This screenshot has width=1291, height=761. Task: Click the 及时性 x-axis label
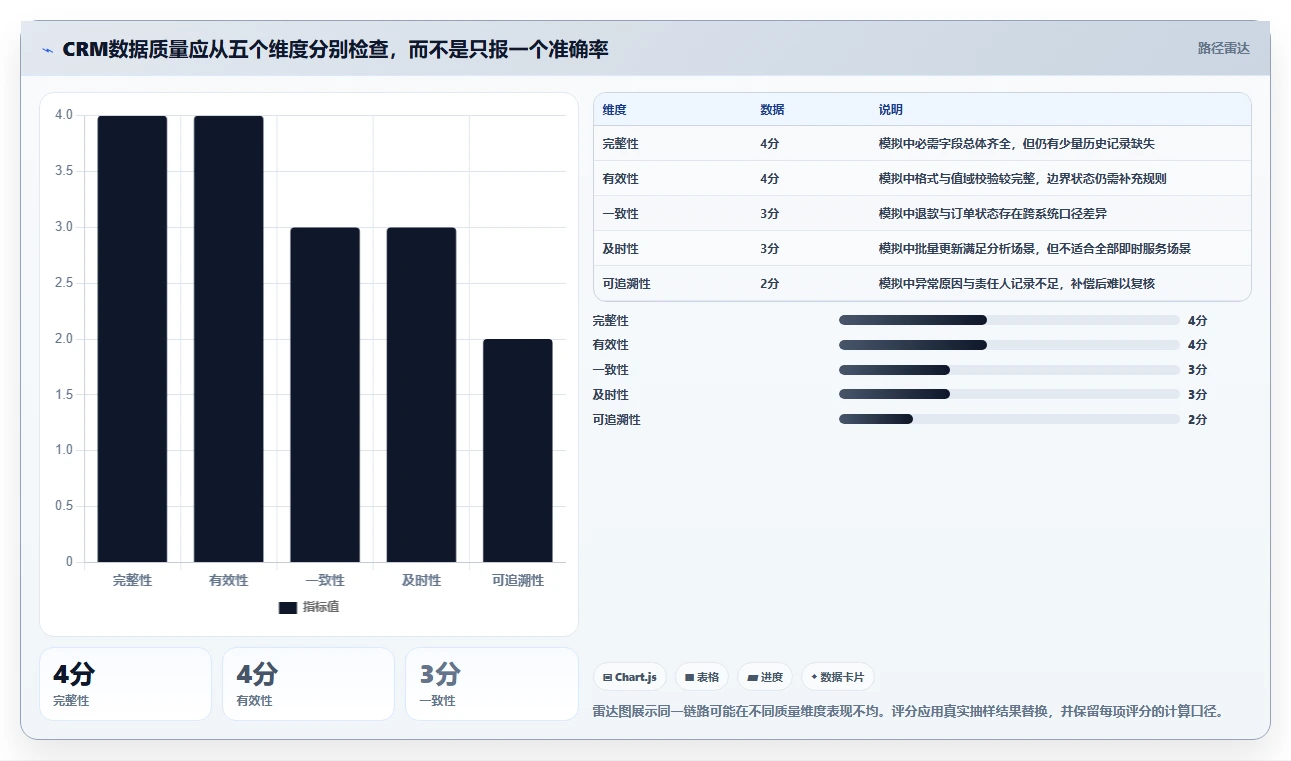click(x=421, y=580)
